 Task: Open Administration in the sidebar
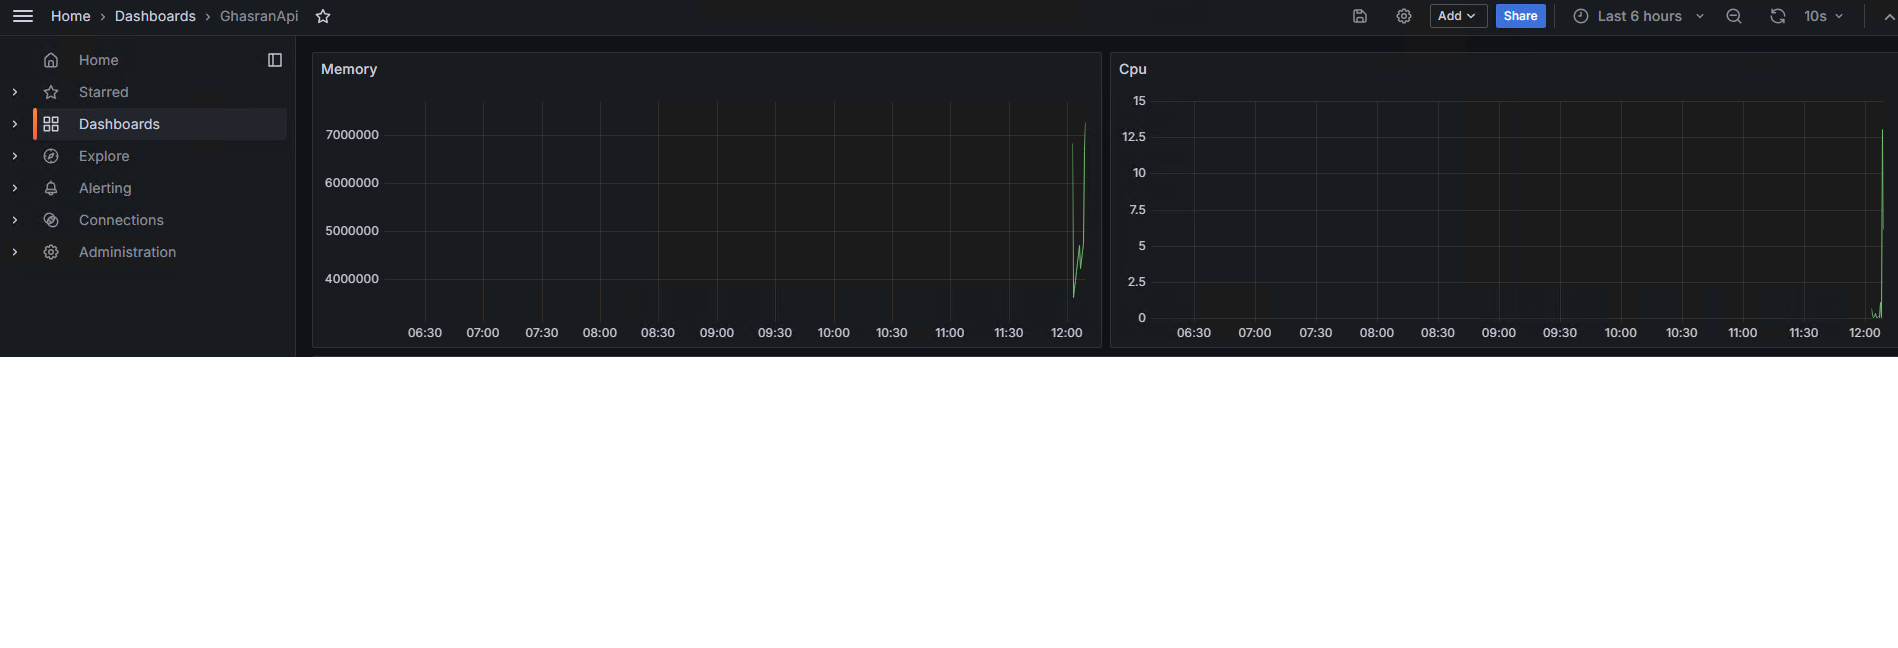click(x=127, y=252)
